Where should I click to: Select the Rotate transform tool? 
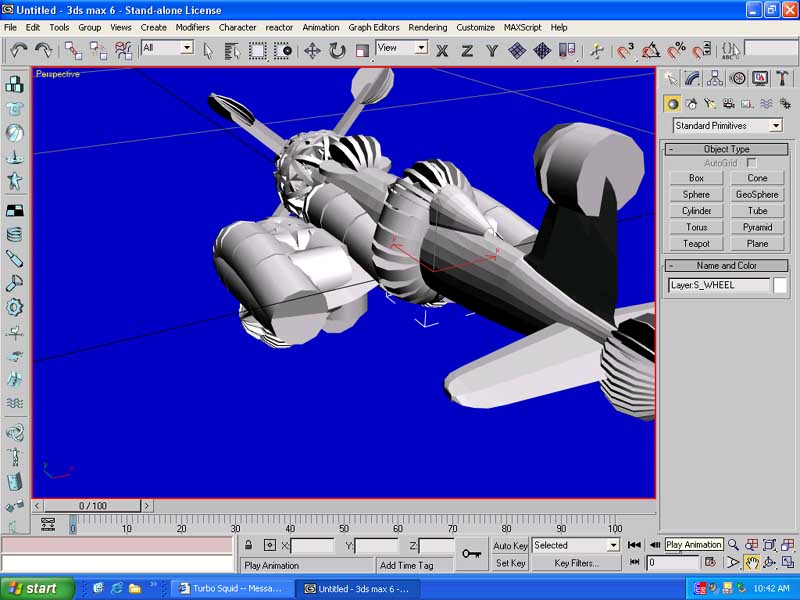(x=337, y=50)
